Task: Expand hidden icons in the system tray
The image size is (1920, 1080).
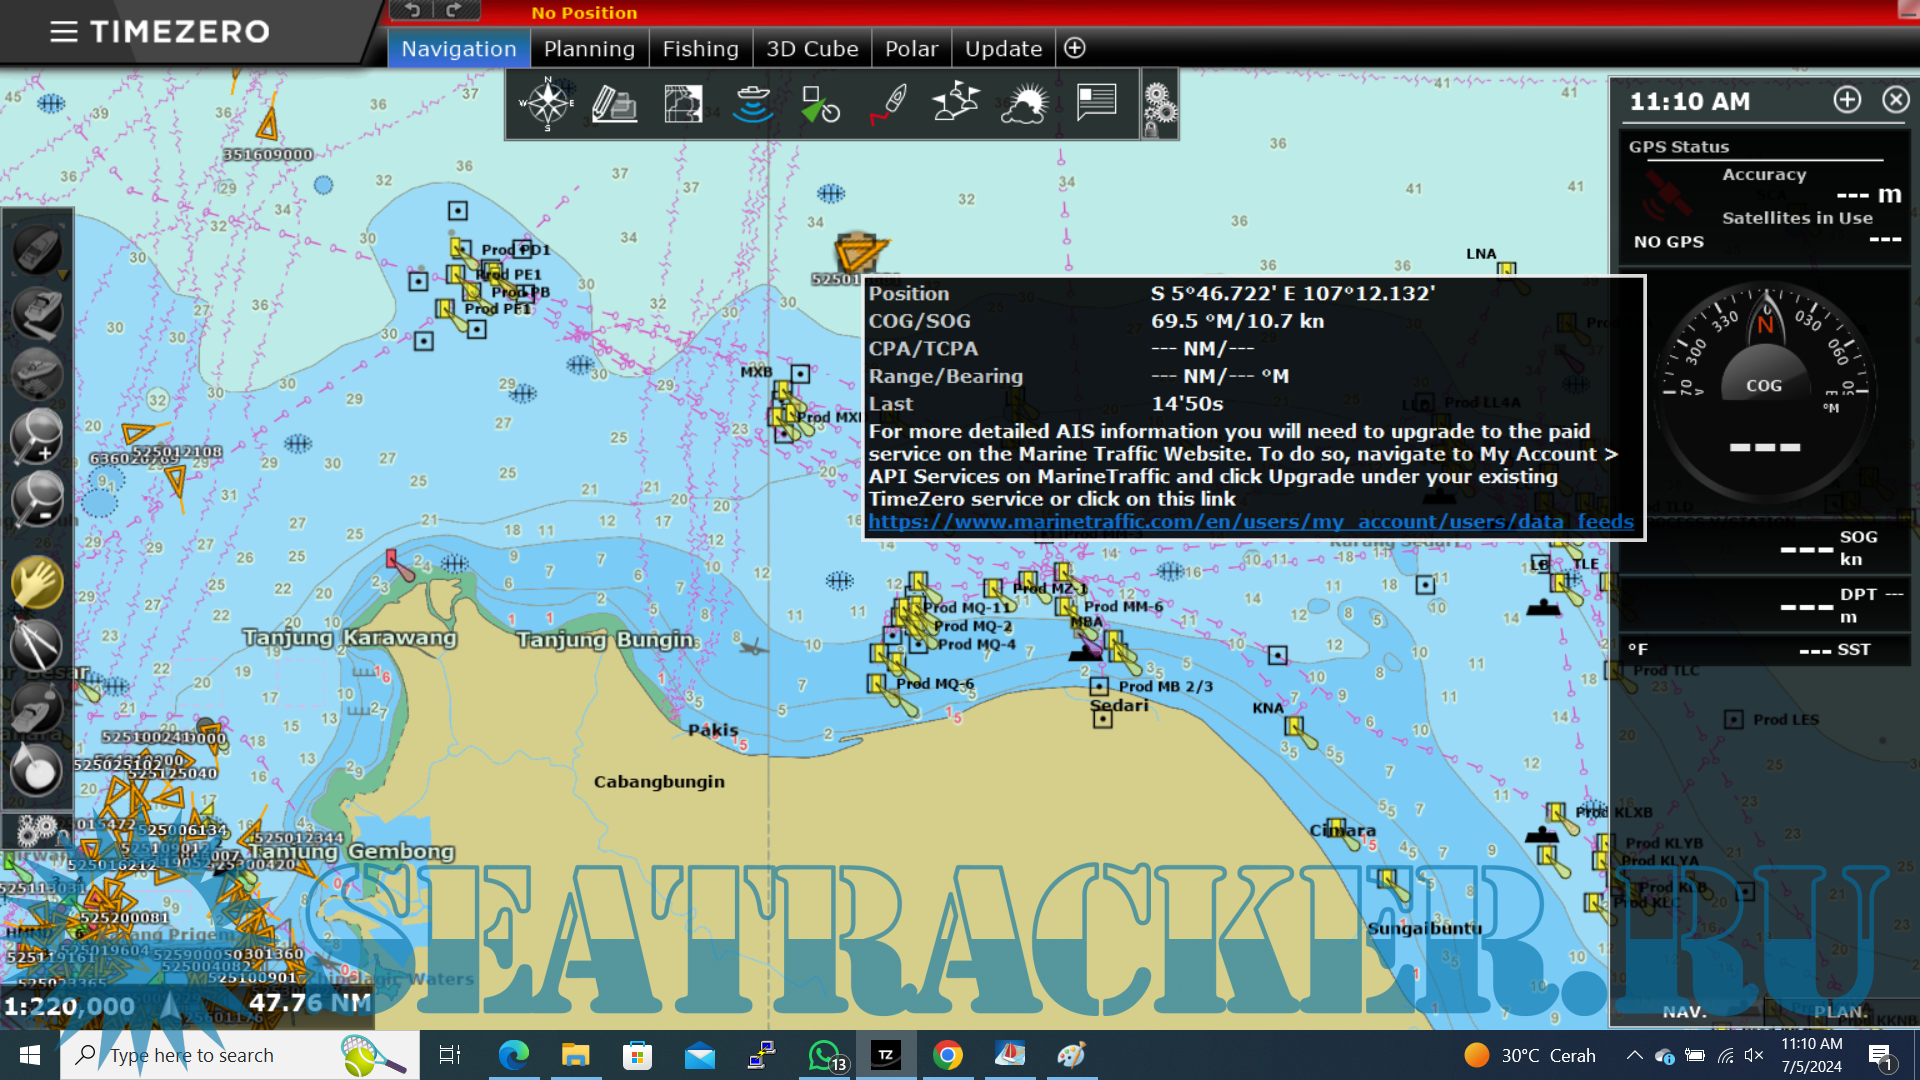Action: click(1634, 1055)
